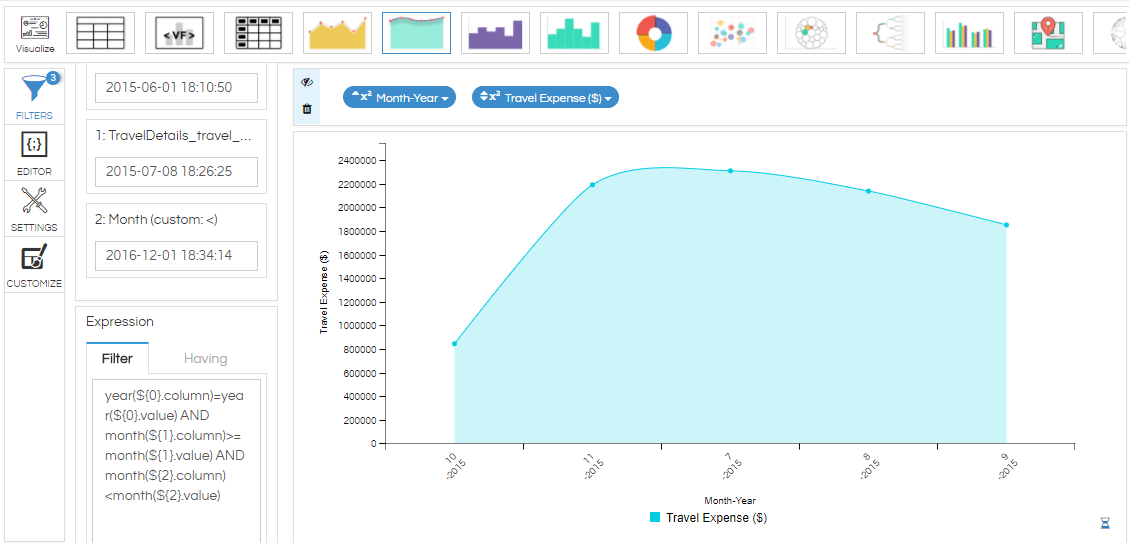The height and width of the screenshot is (543, 1129).
Task: Select the teal spline area chart
Action: (x=416, y=33)
